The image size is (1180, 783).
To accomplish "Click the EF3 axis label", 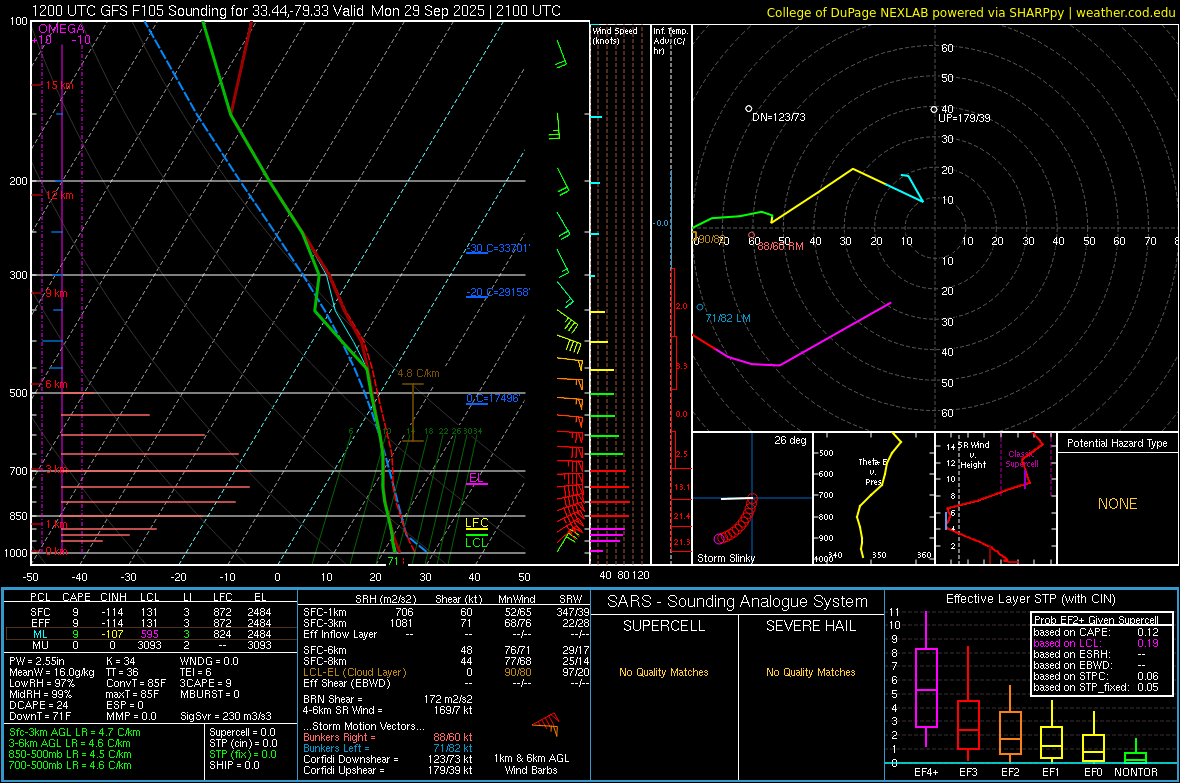I will click(x=968, y=772).
